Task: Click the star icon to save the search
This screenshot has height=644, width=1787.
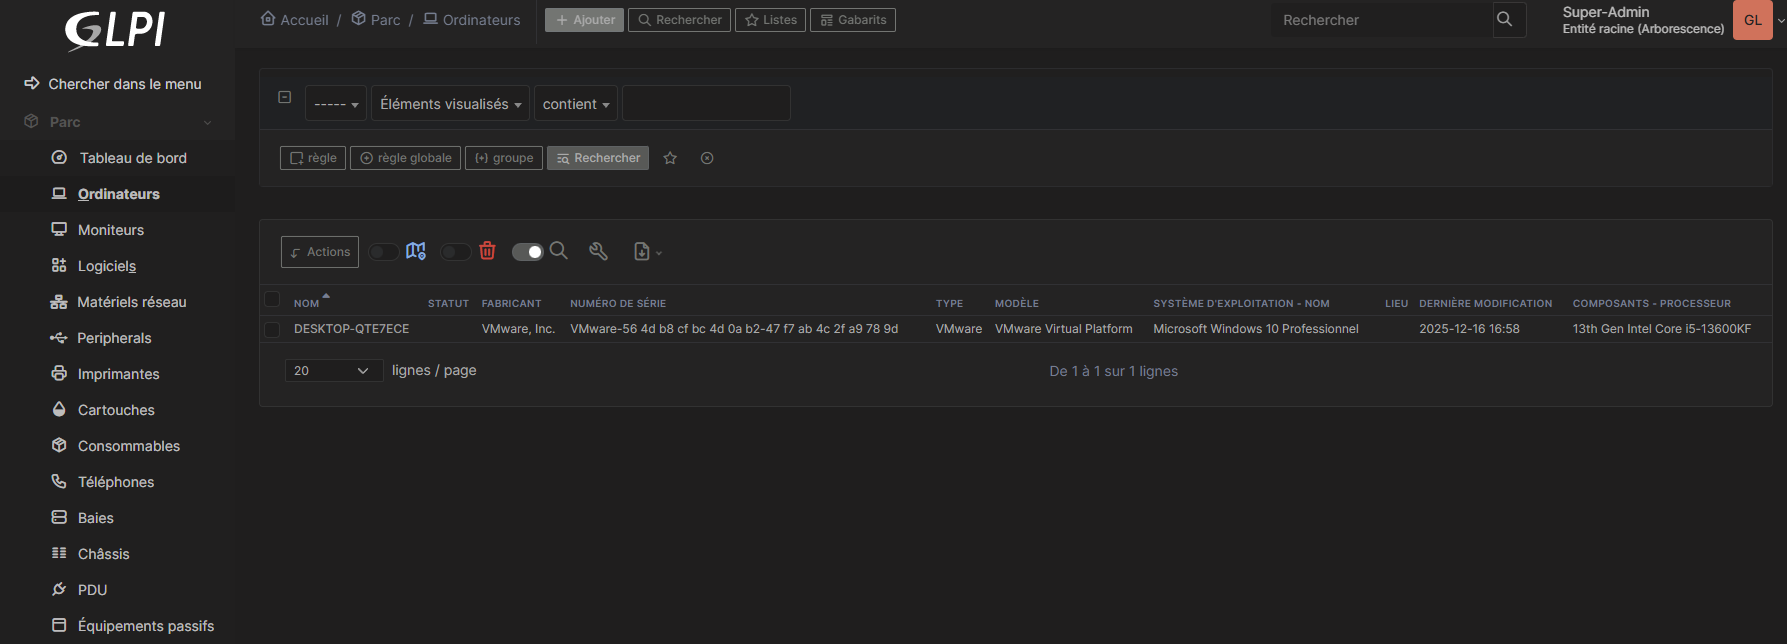Action: tap(670, 158)
